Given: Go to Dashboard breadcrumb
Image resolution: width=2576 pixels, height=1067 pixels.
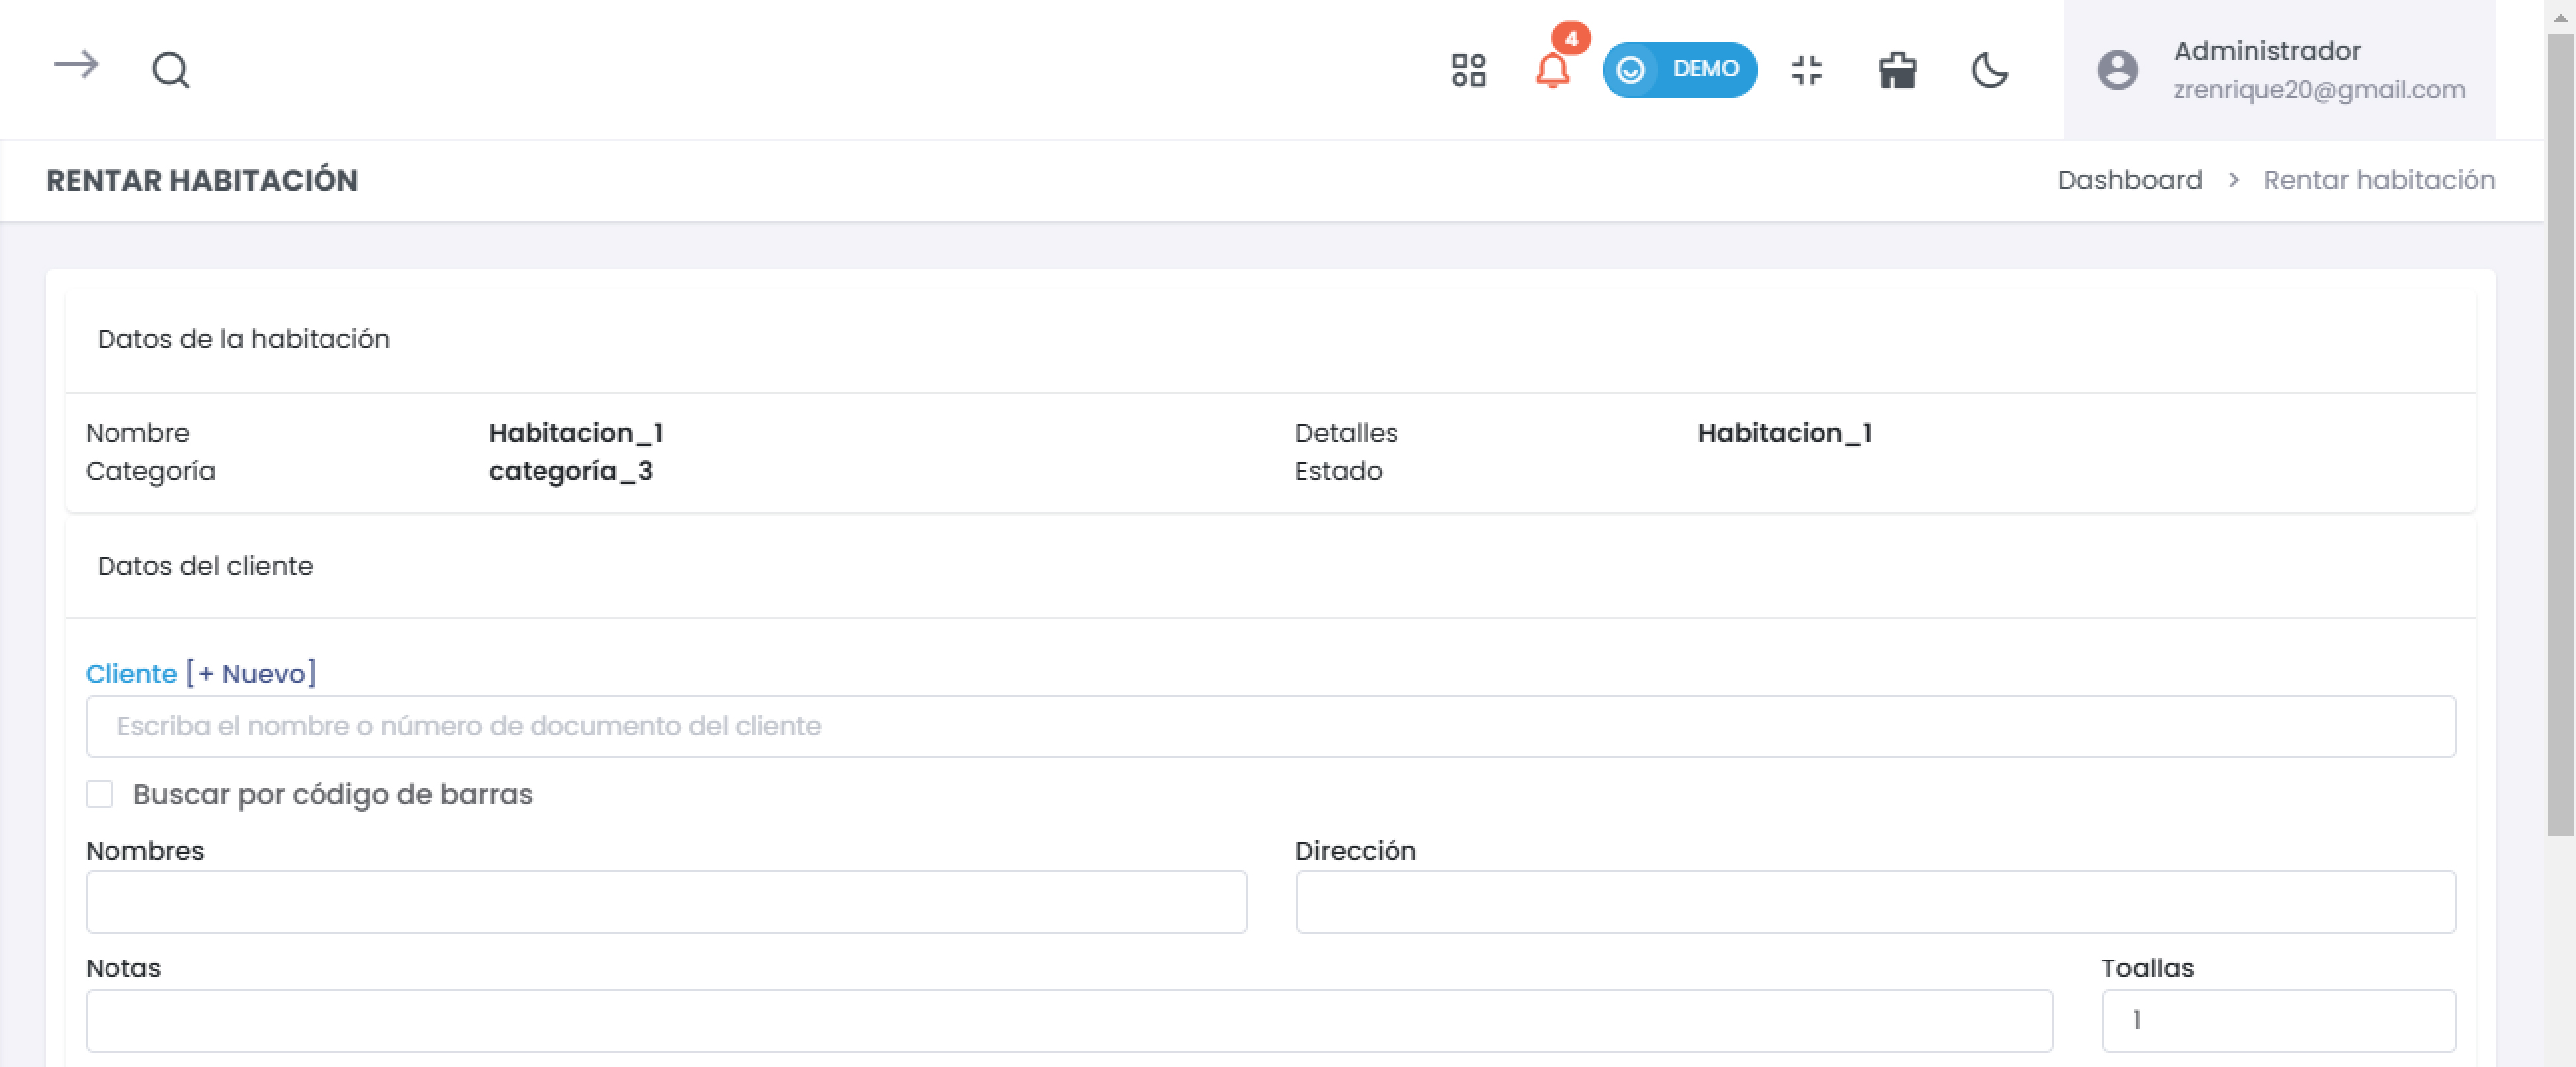Looking at the screenshot, I should pos(2129,180).
